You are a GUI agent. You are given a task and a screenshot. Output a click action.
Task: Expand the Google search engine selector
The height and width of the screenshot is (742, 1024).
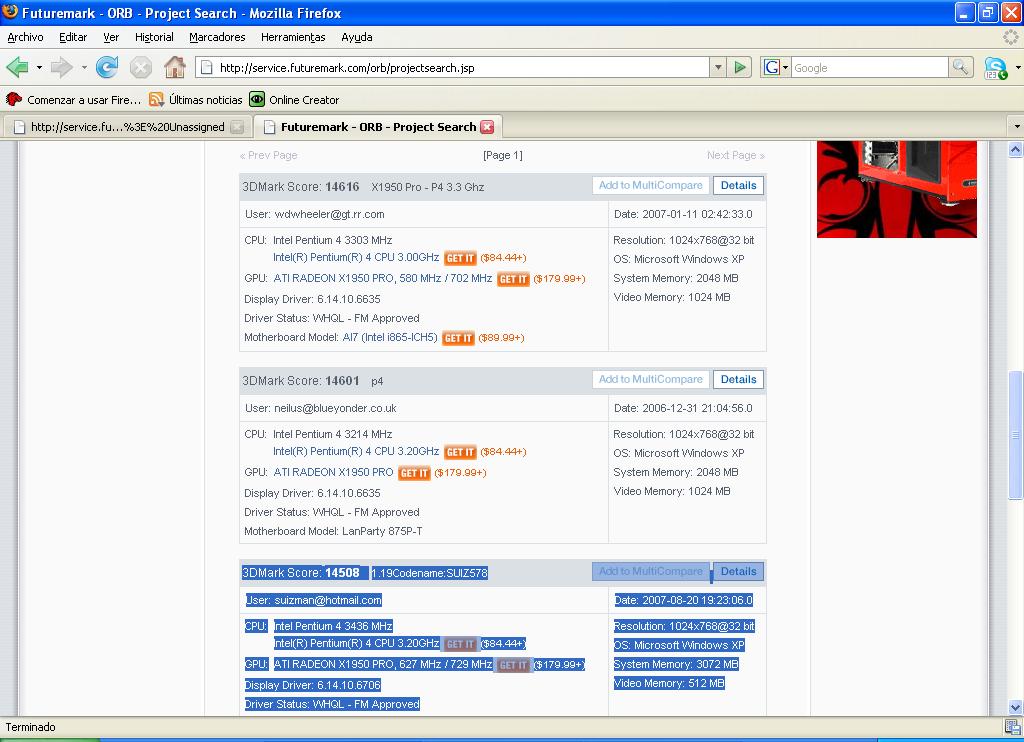776,68
